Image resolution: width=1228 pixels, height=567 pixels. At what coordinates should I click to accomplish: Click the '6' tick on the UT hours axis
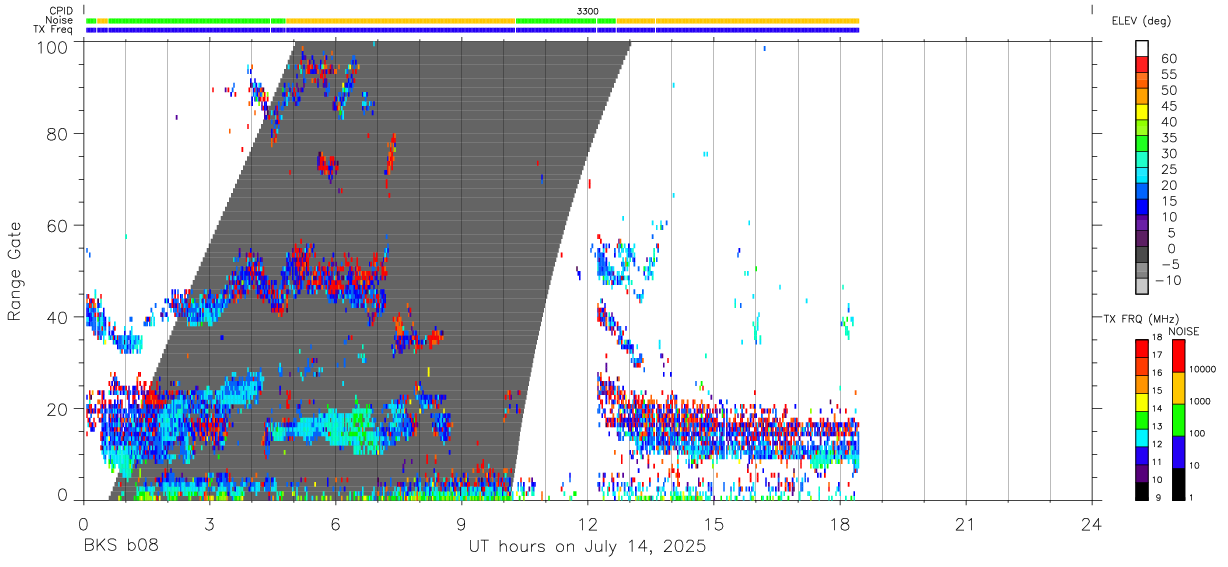point(335,523)
